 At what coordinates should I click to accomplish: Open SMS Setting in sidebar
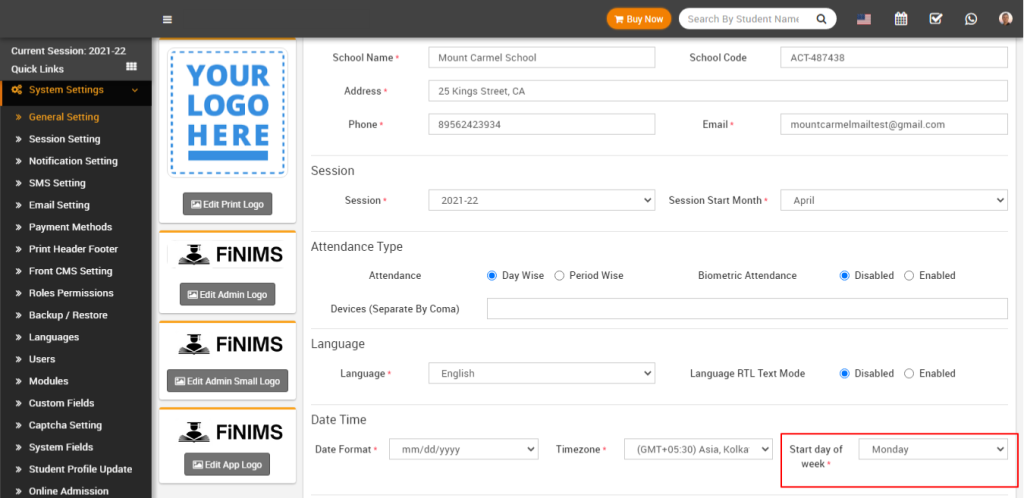coord(57,183)
